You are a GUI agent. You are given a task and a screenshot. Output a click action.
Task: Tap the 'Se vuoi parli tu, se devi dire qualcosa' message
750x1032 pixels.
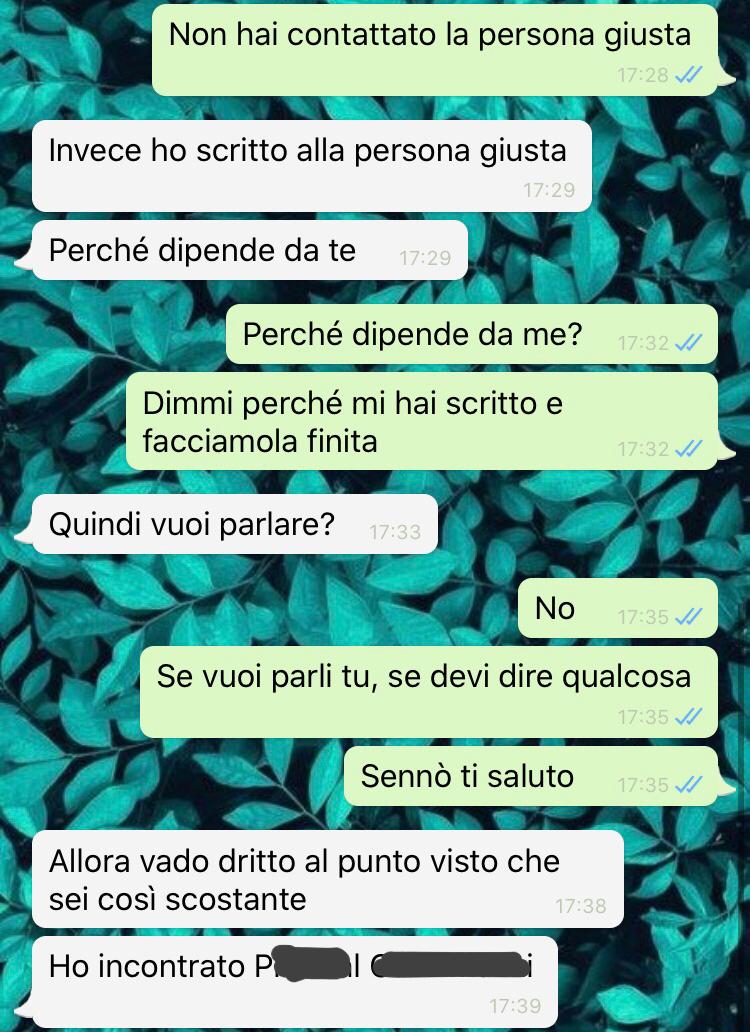(x=429, y=692)
